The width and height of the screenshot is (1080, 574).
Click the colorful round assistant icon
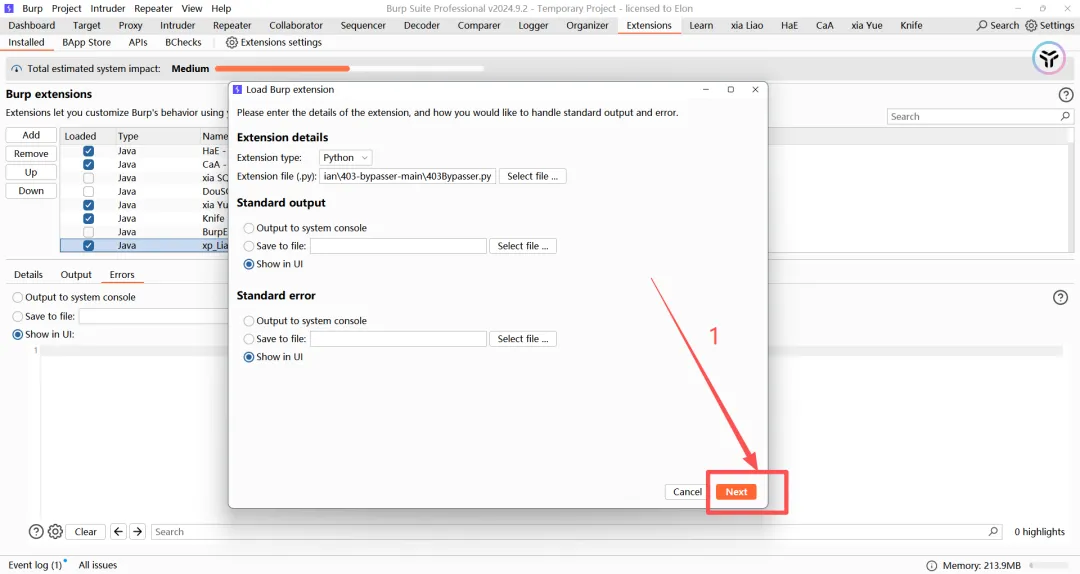[x=1048, y=59]
